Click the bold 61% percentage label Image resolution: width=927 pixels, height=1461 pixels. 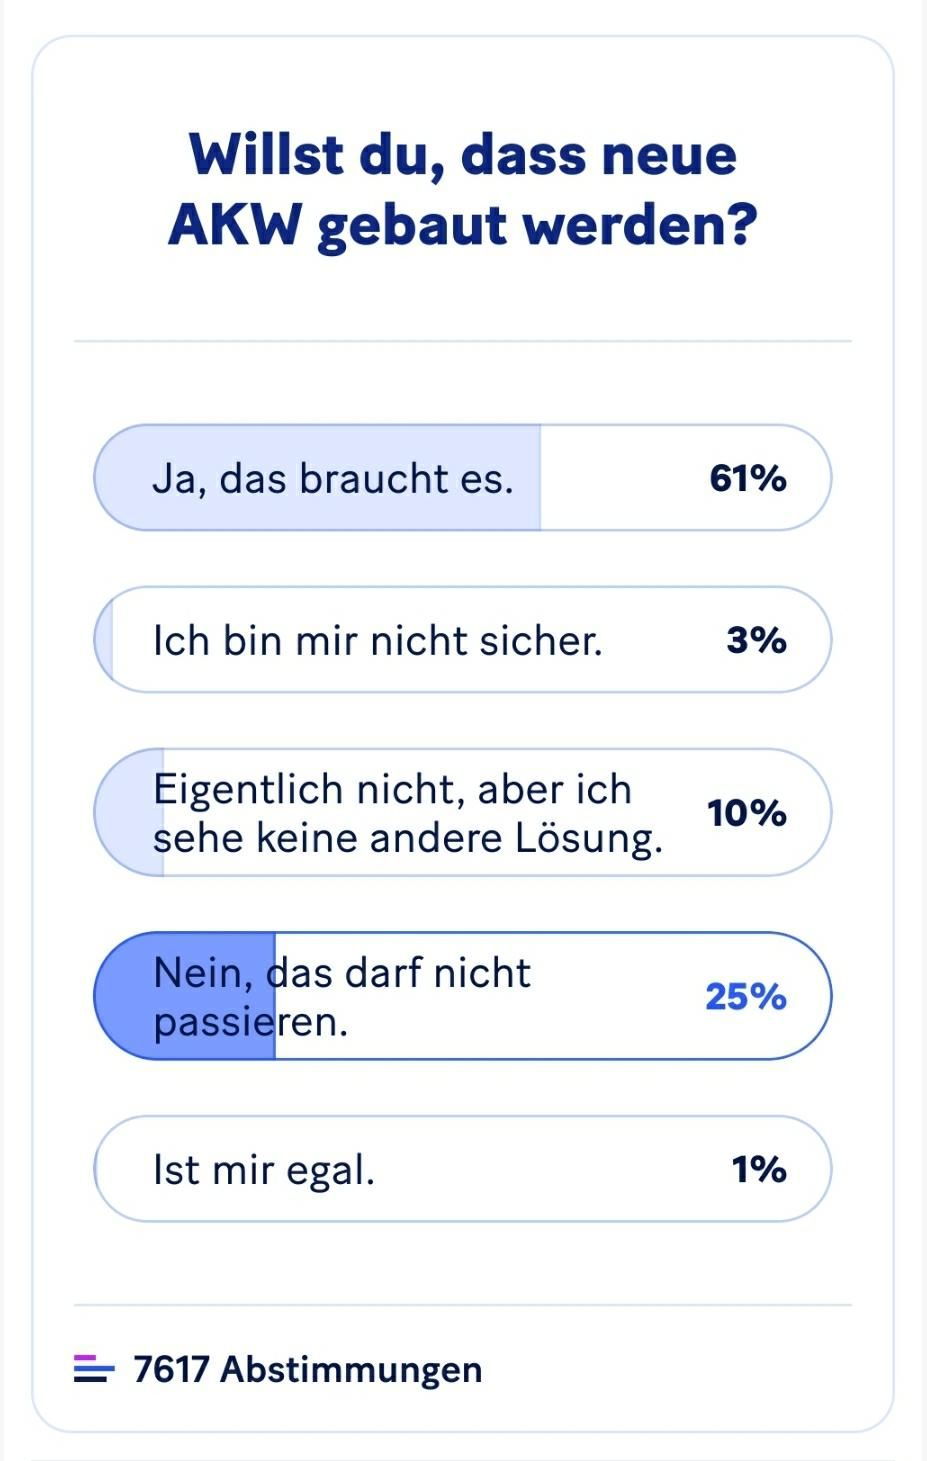point(746,478)
